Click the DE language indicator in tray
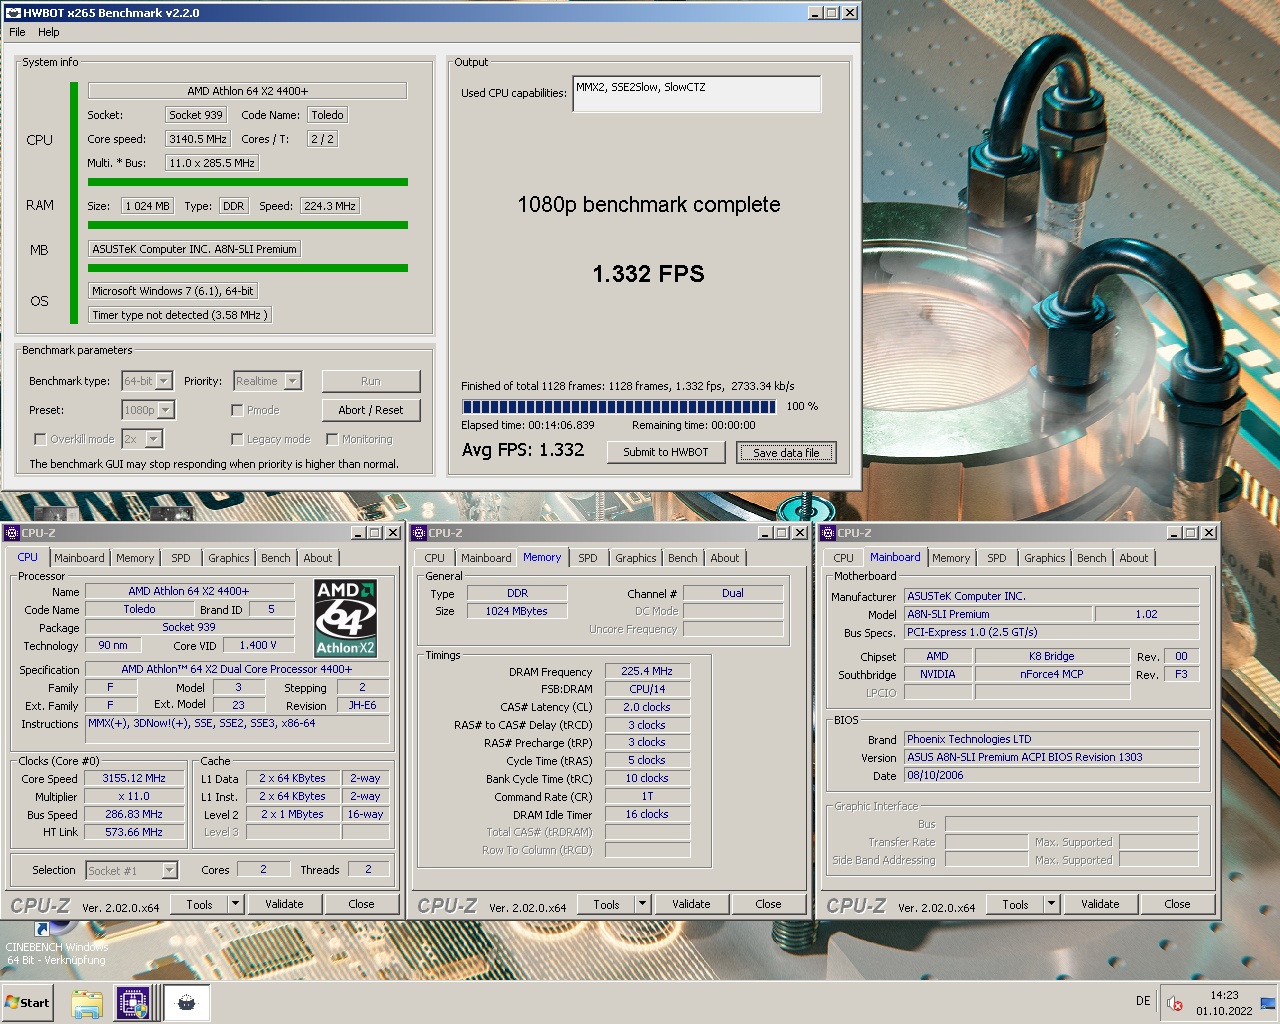1280x1024 pixels. point(1143,1001)
